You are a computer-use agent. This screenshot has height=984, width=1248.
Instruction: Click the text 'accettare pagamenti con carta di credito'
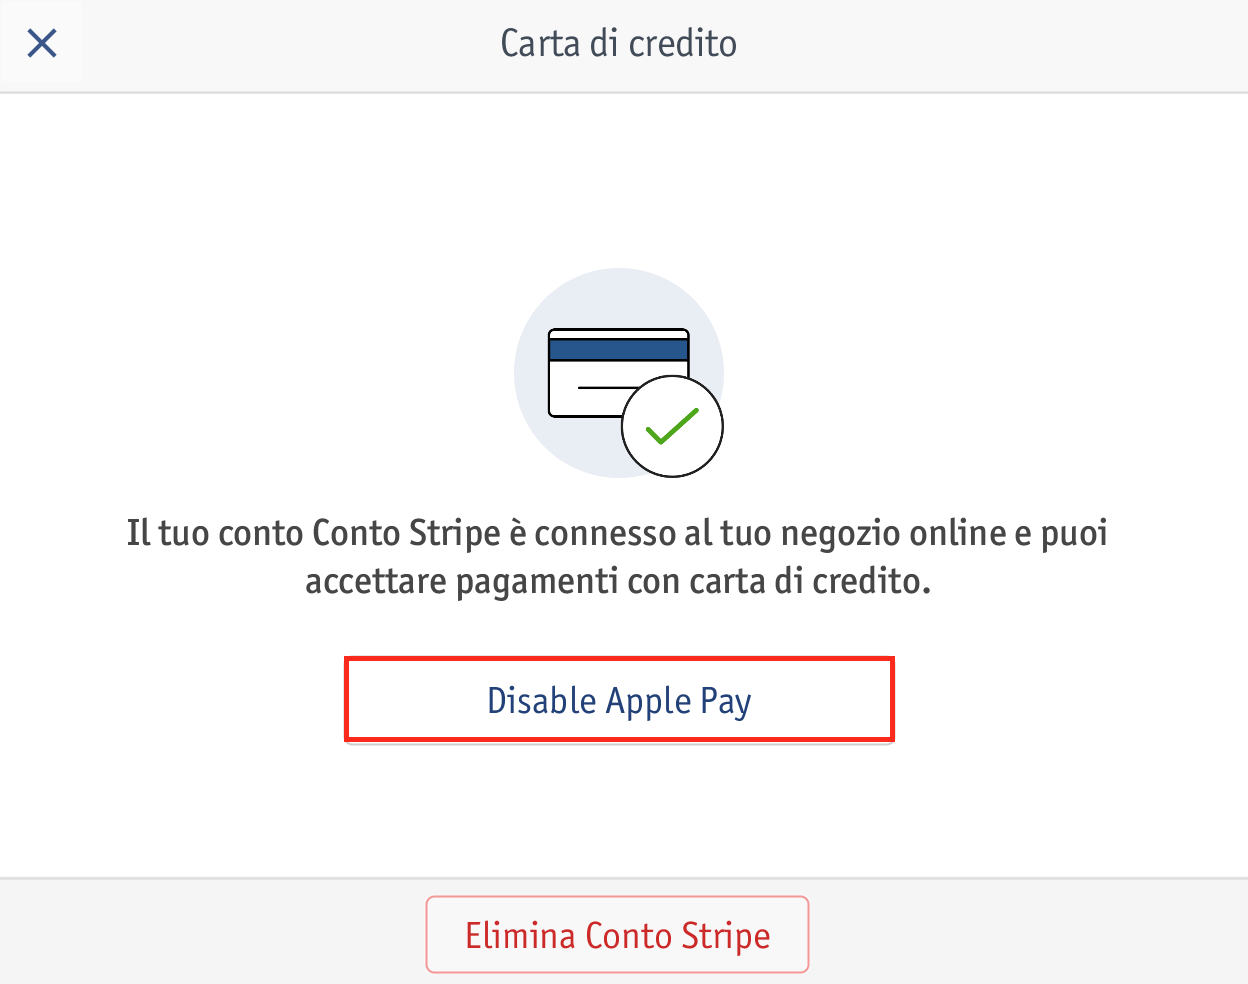pyautogui.click(x=617, y=581)
